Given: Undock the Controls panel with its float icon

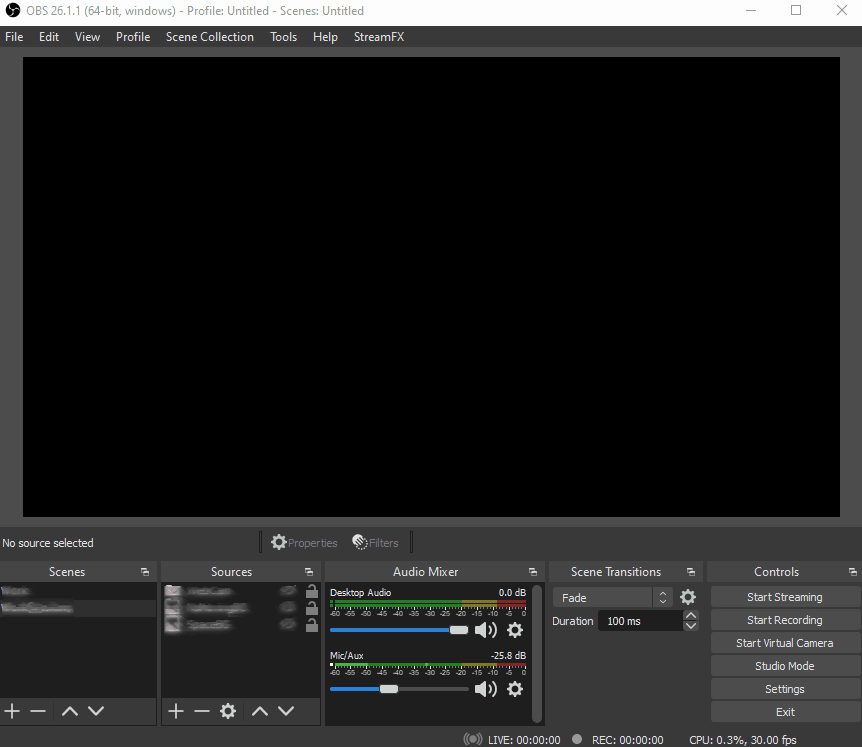Looking at the screenshot, I should [x=853, y=572].
